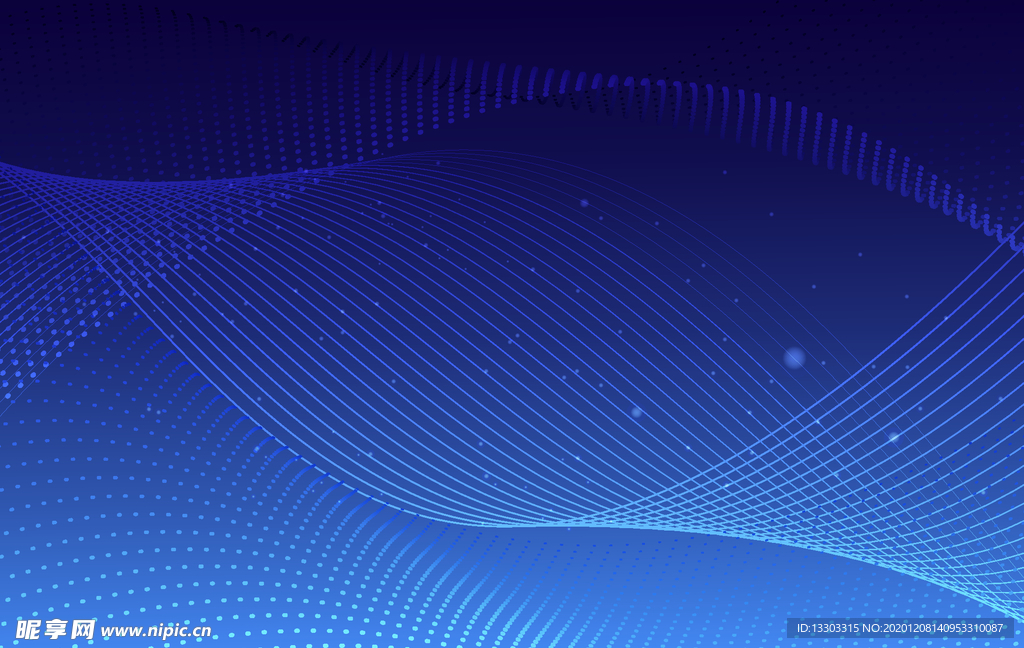
Task: Click the largest glowing orb on the right
Action: 794,357
